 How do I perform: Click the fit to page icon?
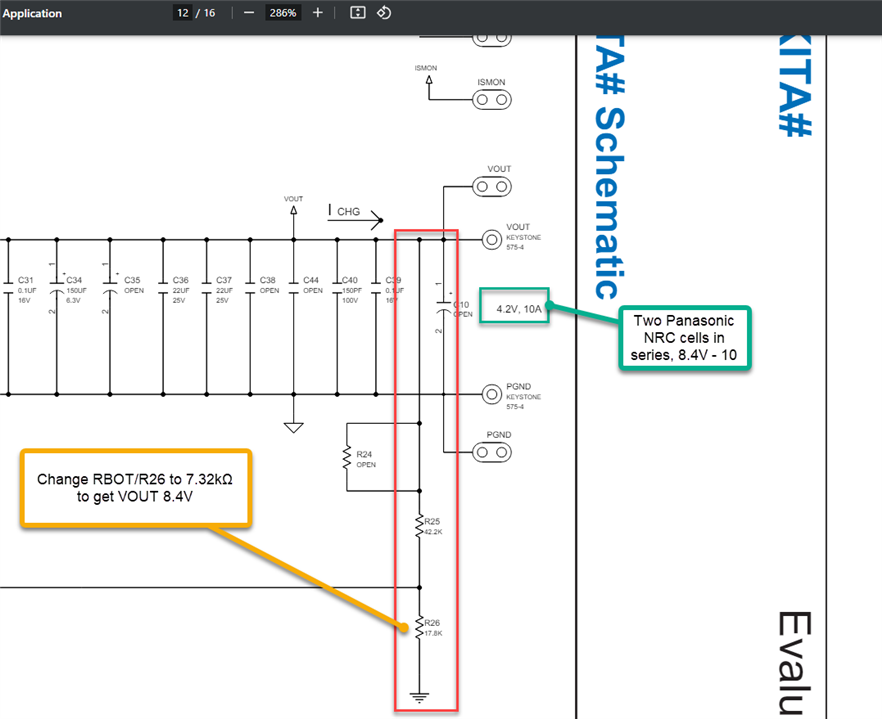click(358, 12)
